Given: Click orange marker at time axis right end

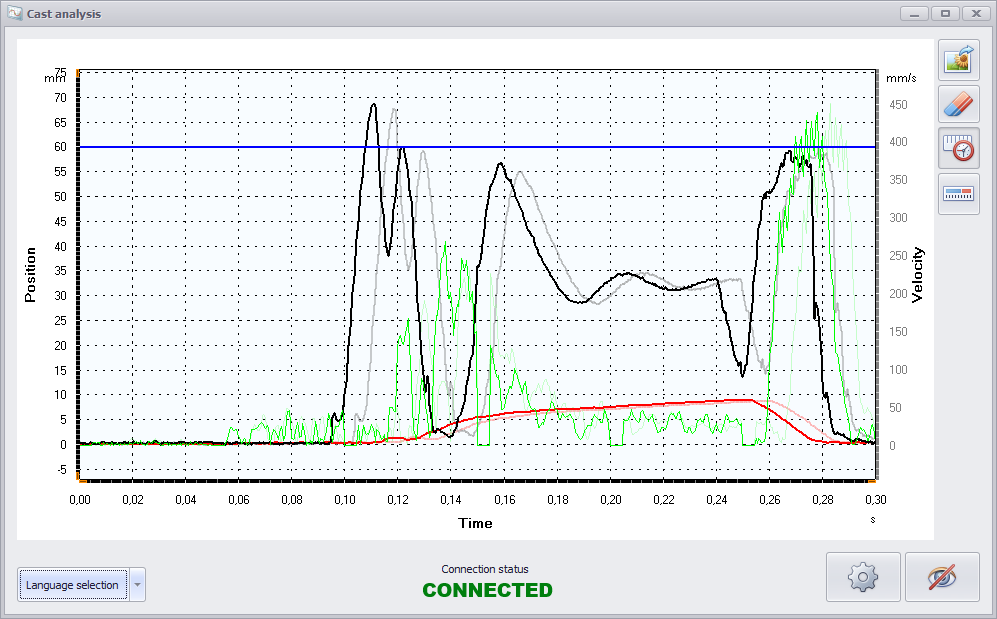Looking at the screenshot, I should pyautogui.click(x=875, y=481).
